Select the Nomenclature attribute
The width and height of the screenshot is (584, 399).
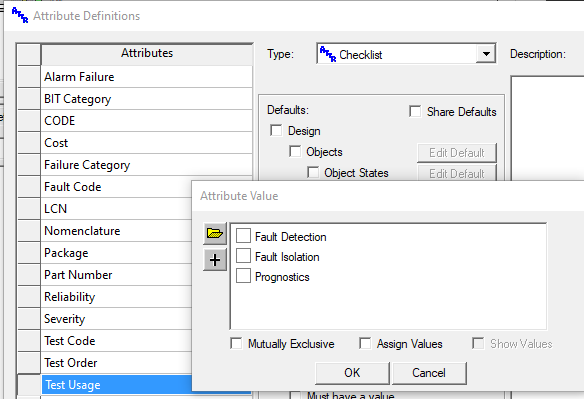pyautogui.click(x=117, y=231)
